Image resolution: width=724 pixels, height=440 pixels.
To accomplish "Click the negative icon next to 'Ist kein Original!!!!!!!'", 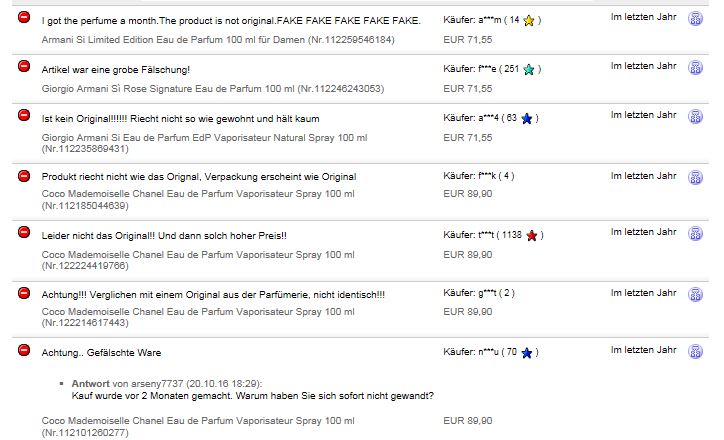I will [24, 117].
